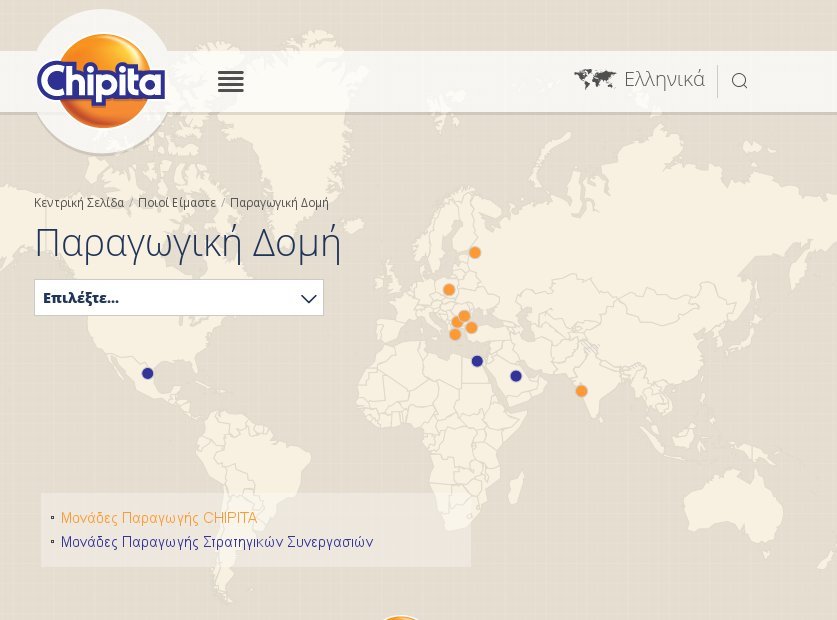Select the orange marker in India
The height and width of the screenshot is (620, 837).
(581, 391)
